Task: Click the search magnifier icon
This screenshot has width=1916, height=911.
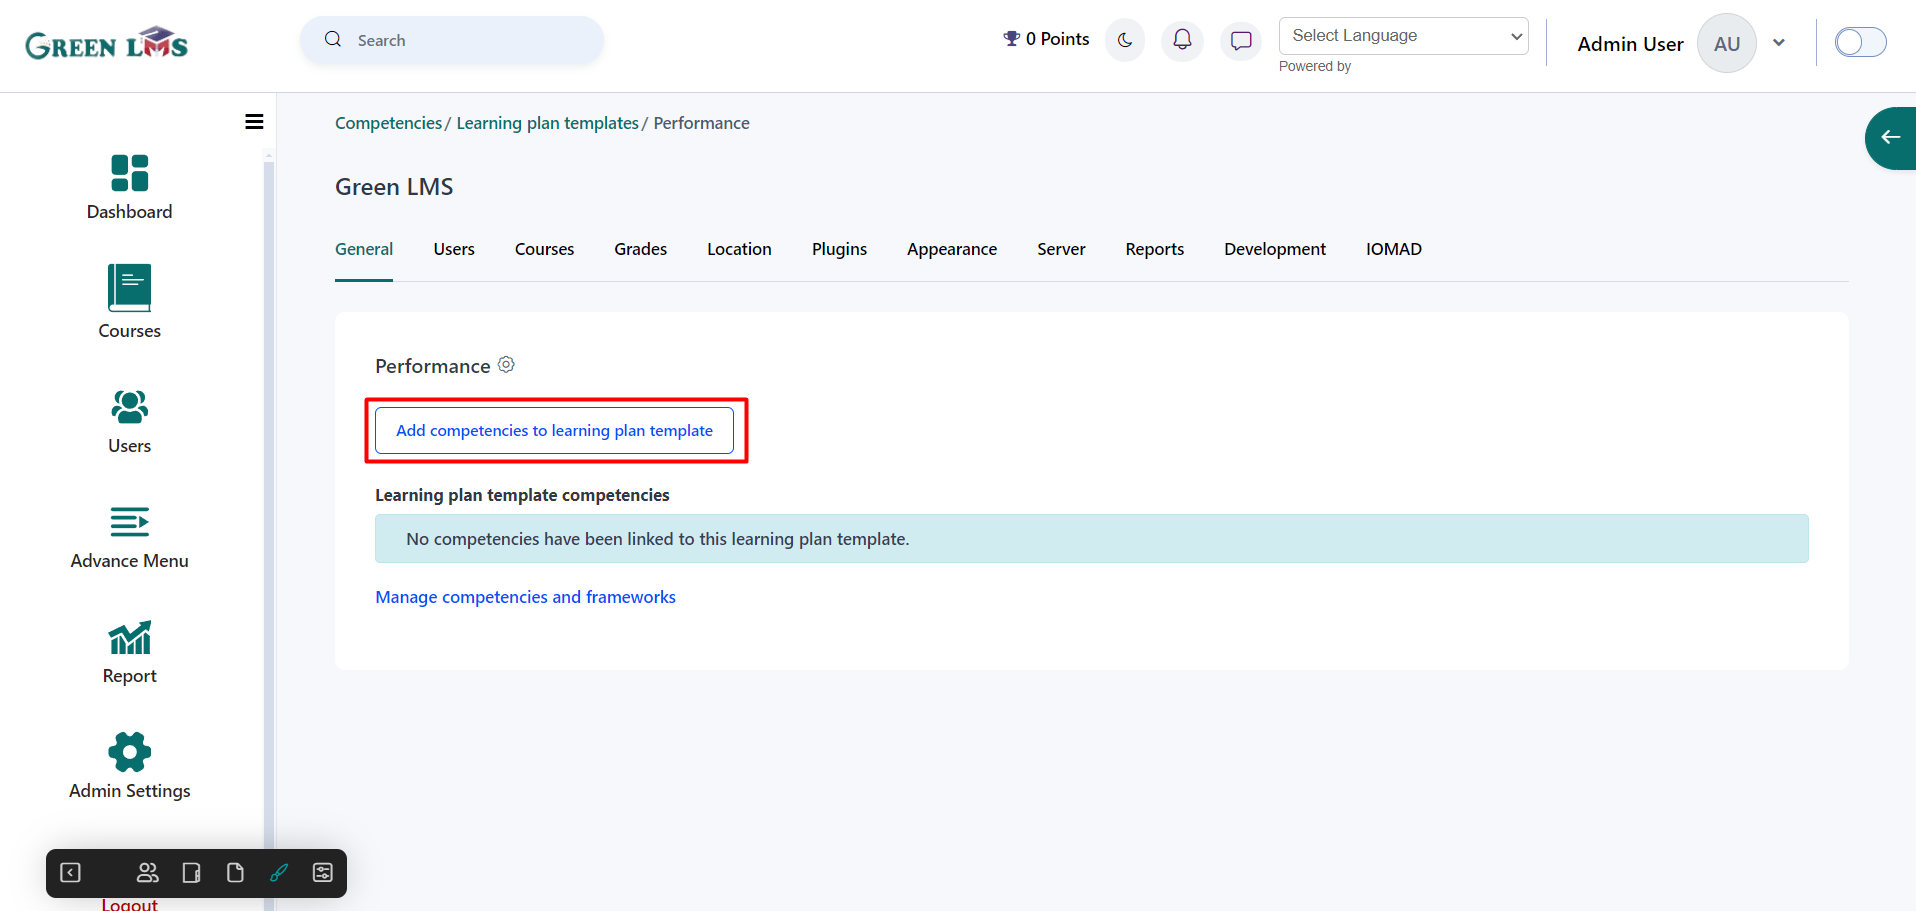Action: tap(333, 40)
